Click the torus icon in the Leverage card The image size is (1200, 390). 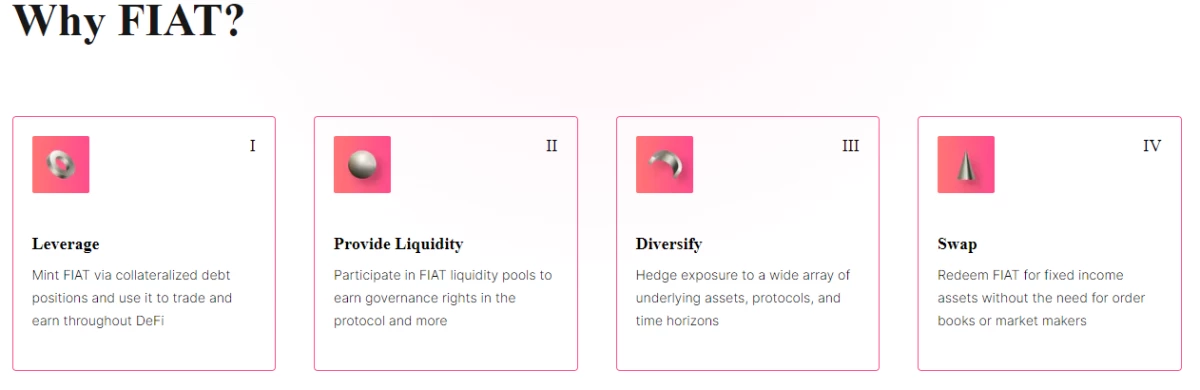click(x=61, y=164)
